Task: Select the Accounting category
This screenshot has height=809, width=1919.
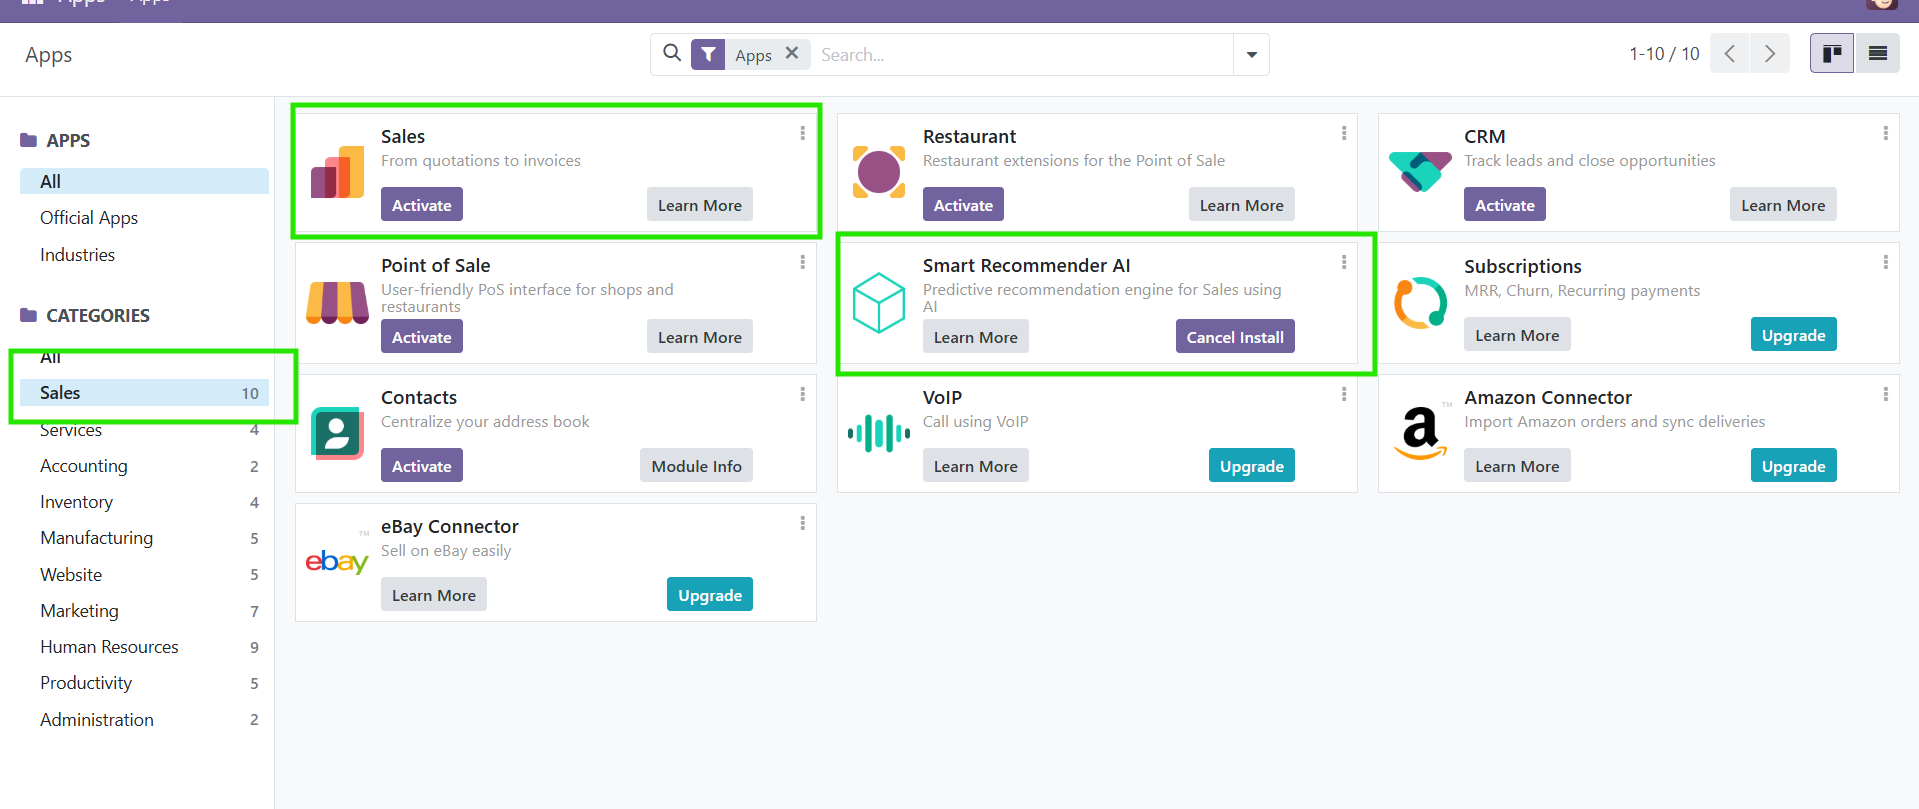Action: click(x=84, y=466)
